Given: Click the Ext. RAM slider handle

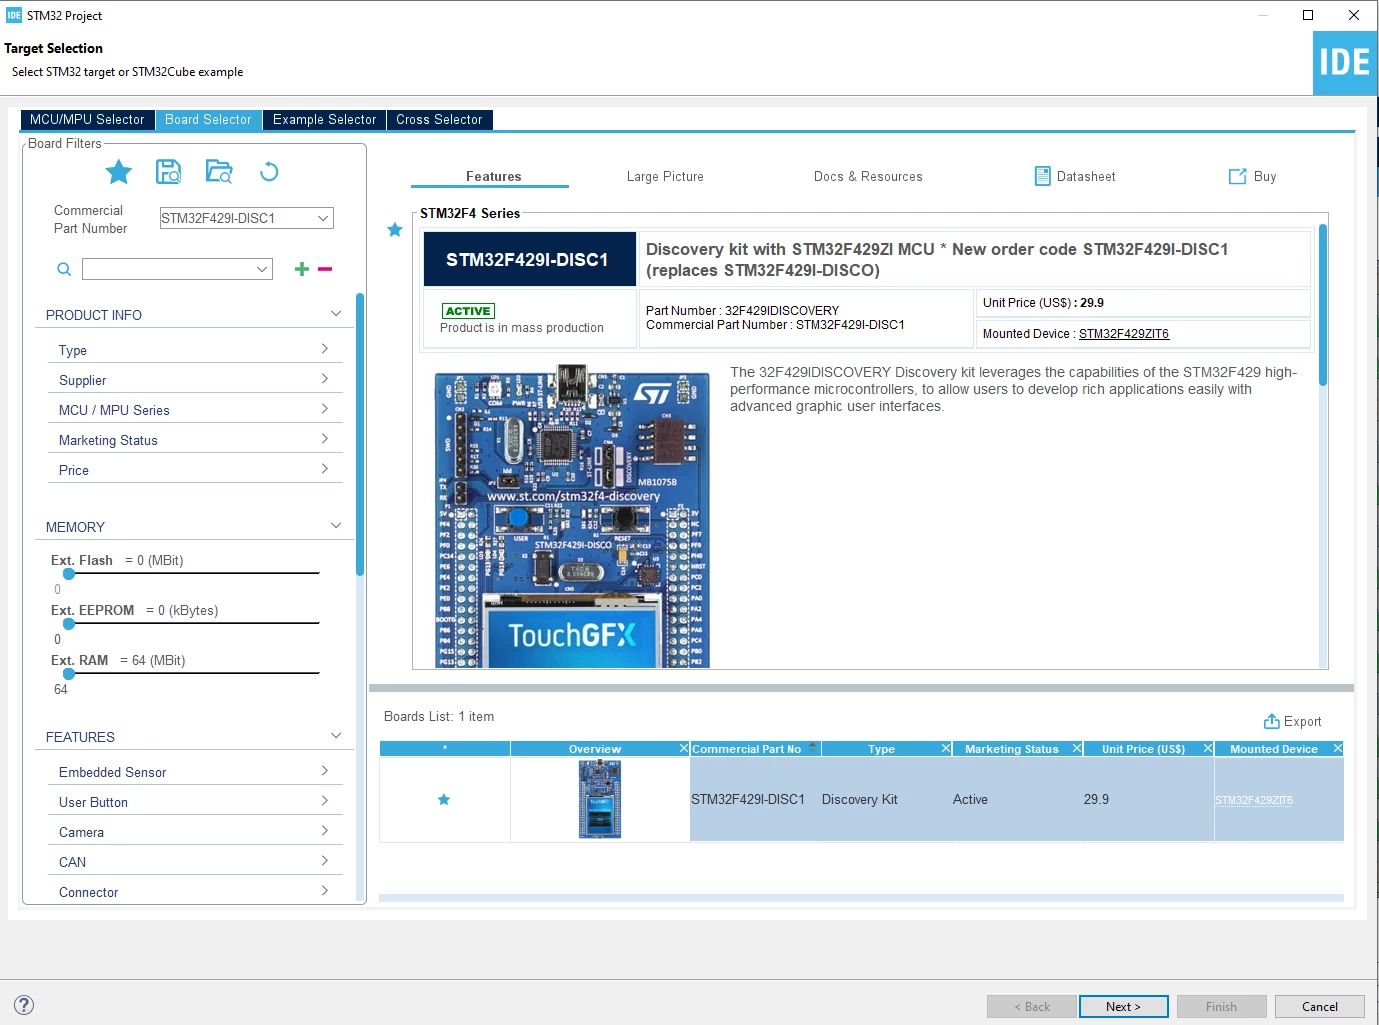Looking at the screenshot, I should click(69, 674).
